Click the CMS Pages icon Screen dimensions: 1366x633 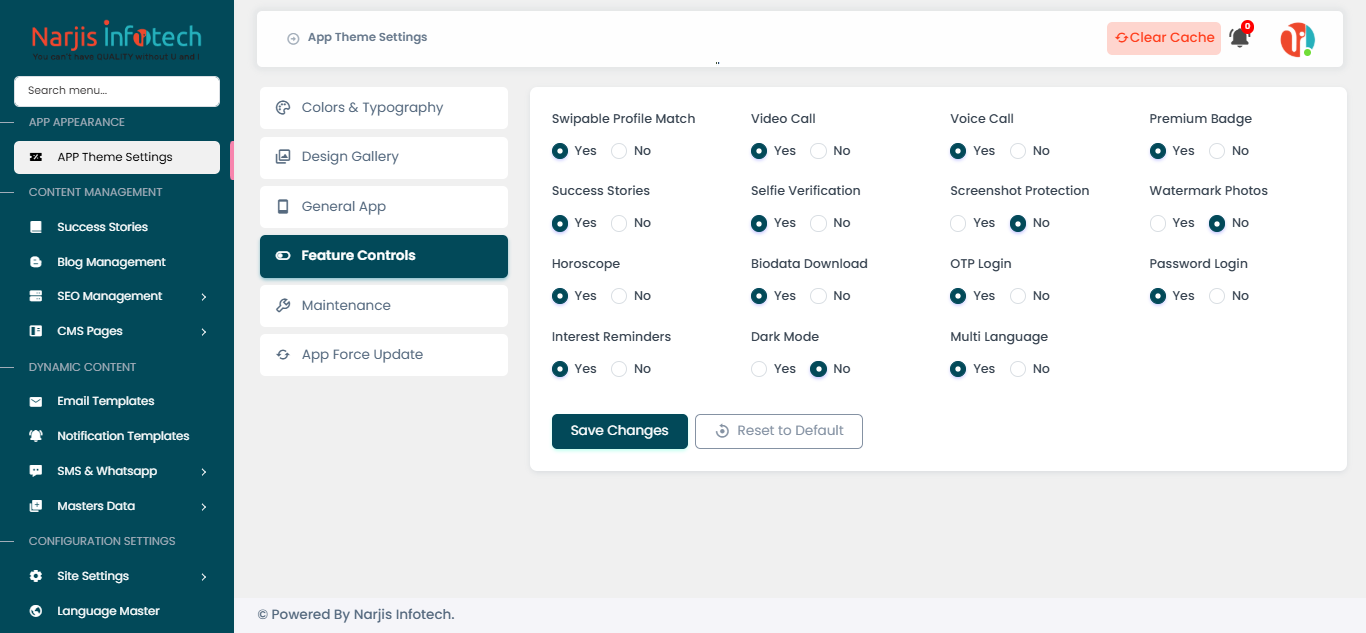(x=36, y=331)
